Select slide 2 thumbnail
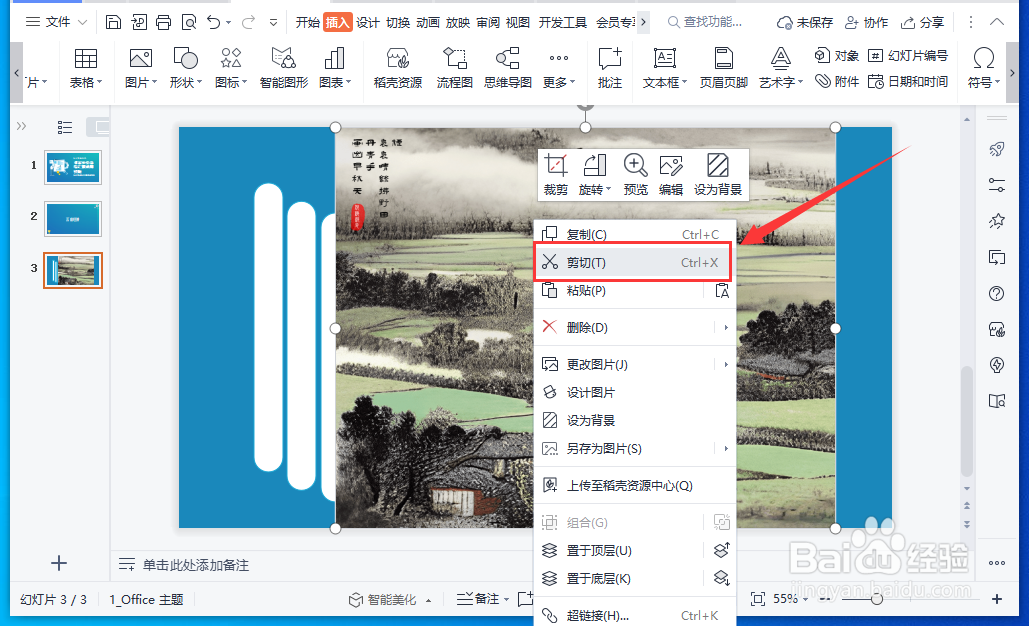This screenshot has width=1029, height=626. (73, 219)
